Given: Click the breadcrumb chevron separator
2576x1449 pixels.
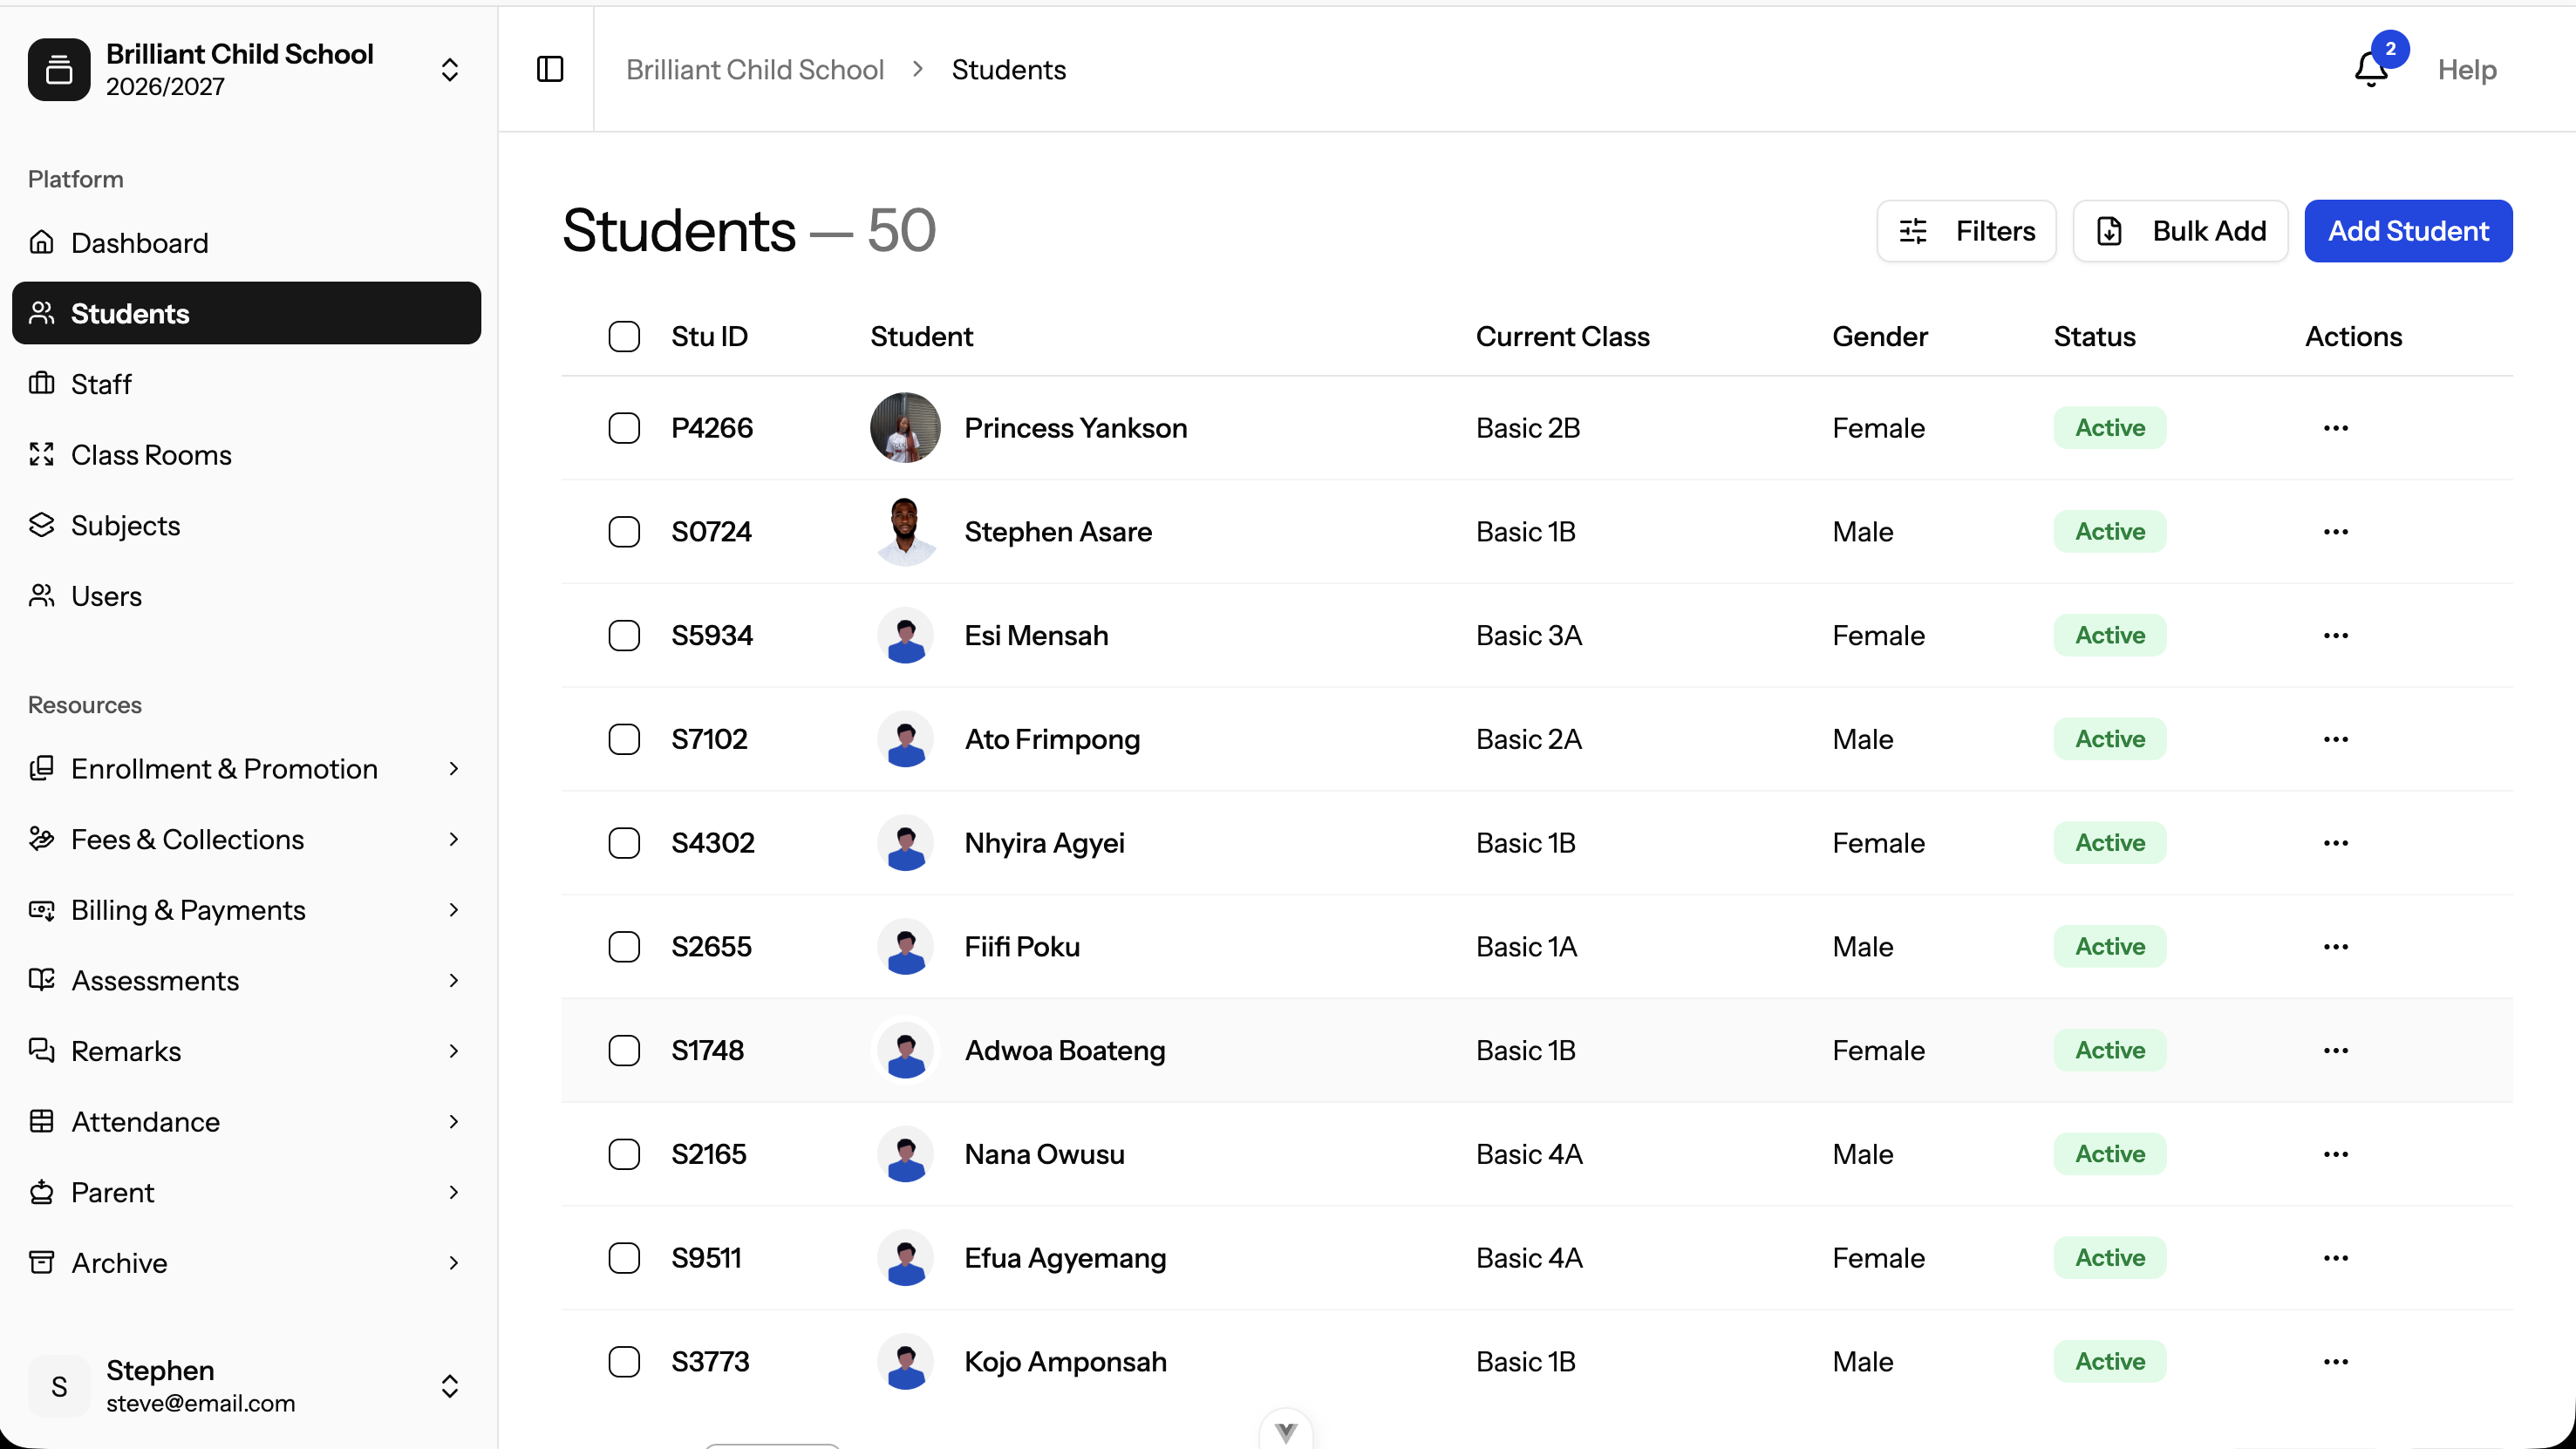Looking at the screenshot, I should click(x=918, y=69).
